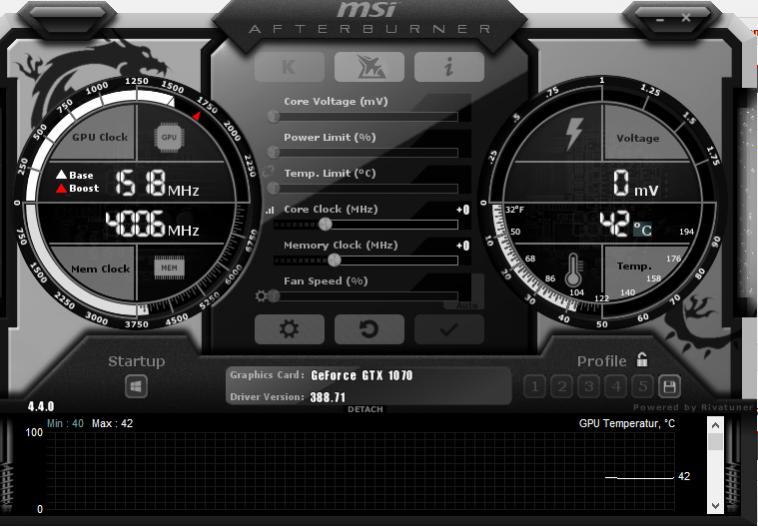The height and width of the screenshot is (530, 758).
Task: Select profile slot 3
Action: pos(589,386)
